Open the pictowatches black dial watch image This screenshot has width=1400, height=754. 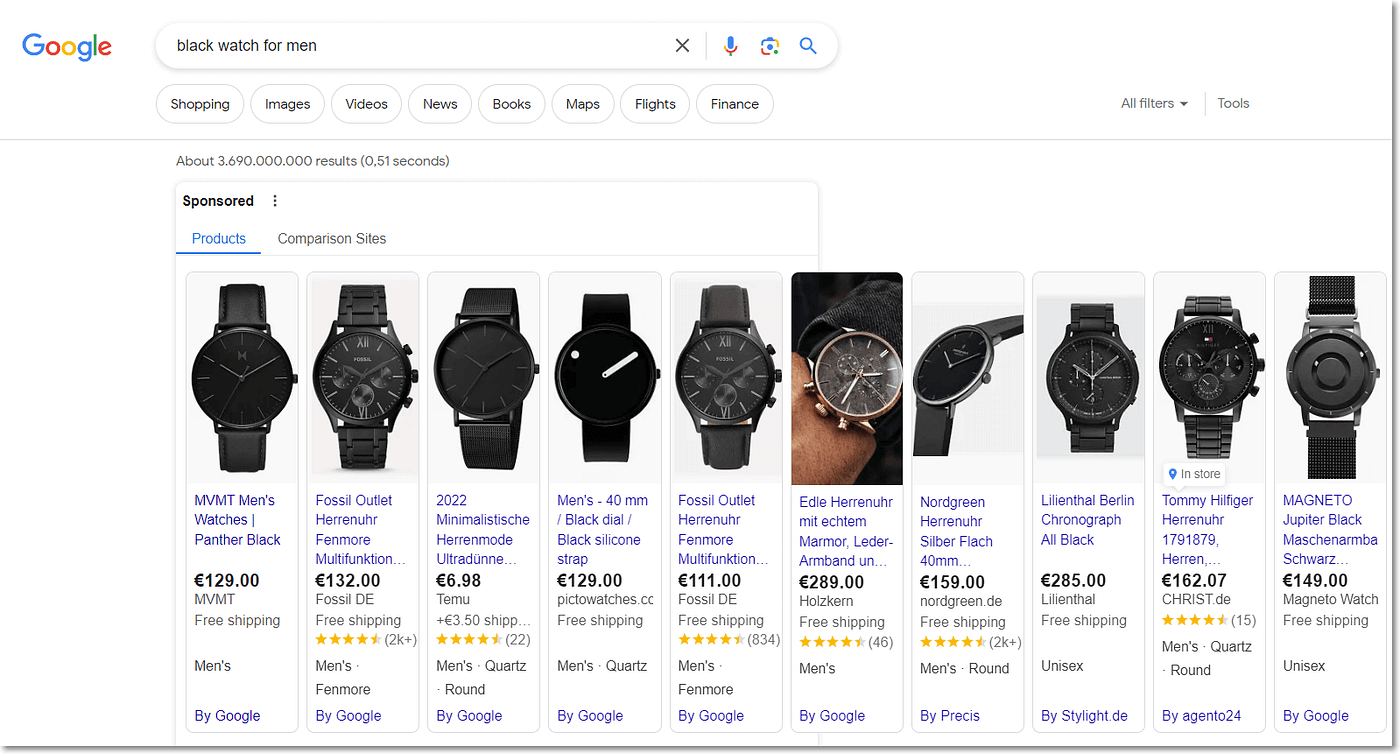click(x=605, y=379)
